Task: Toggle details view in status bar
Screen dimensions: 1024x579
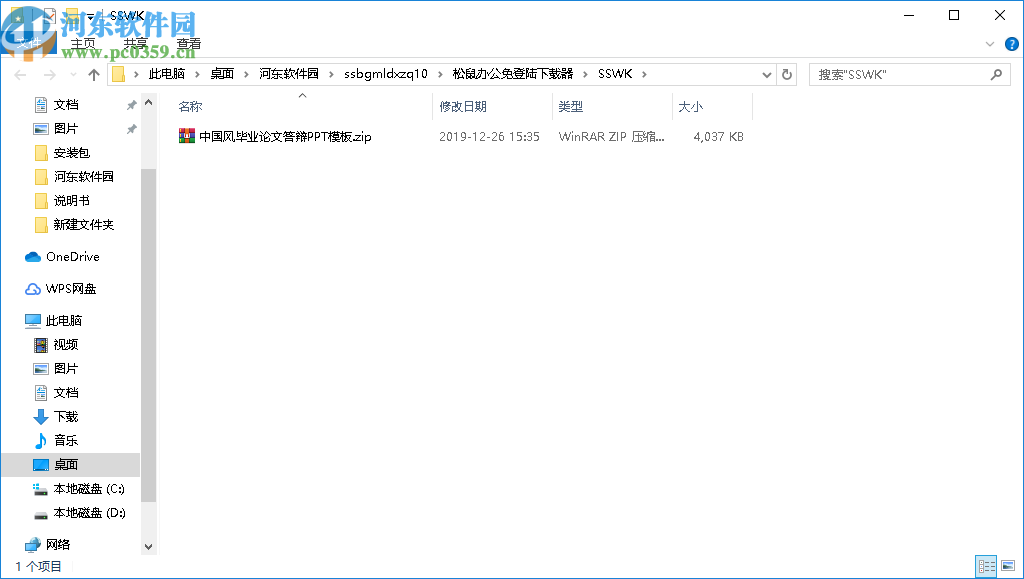Action: (985, 566)
